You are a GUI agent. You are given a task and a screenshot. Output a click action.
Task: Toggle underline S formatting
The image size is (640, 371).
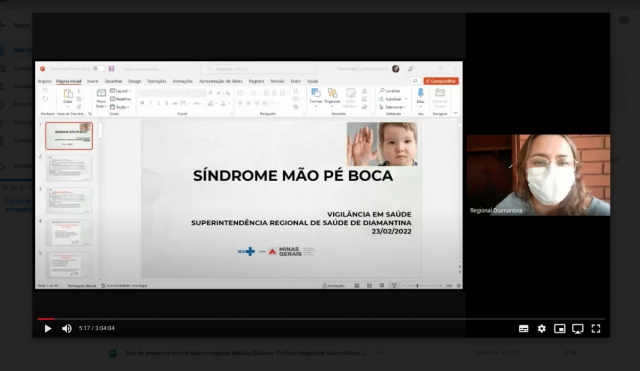pos(158,104)
